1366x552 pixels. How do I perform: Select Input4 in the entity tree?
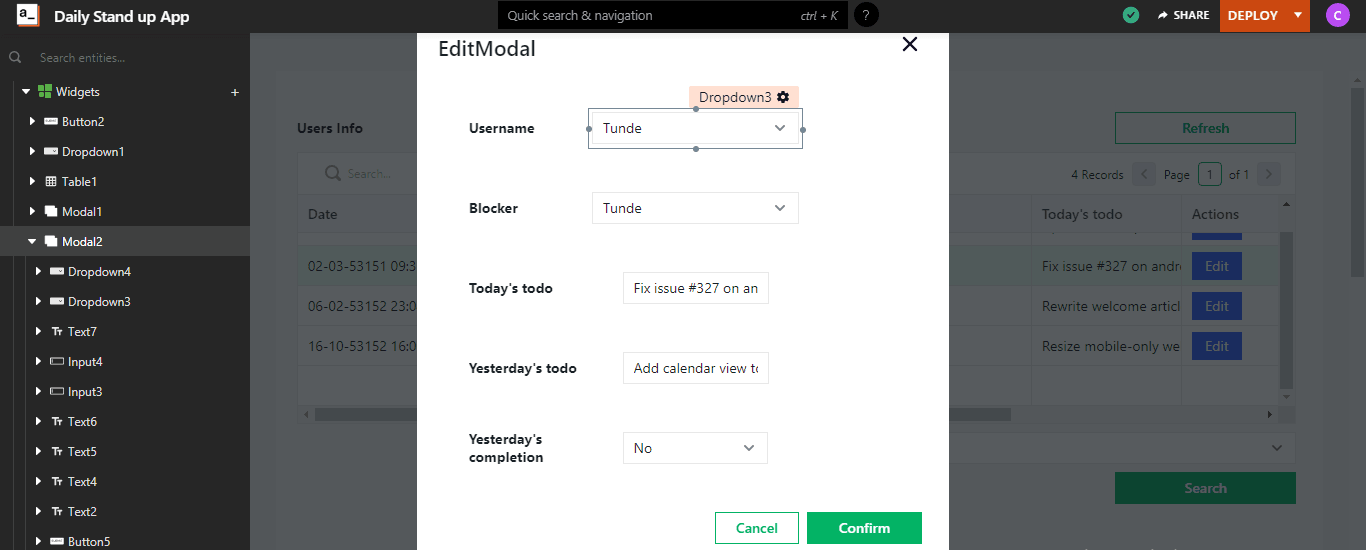(x=85, y=362)
